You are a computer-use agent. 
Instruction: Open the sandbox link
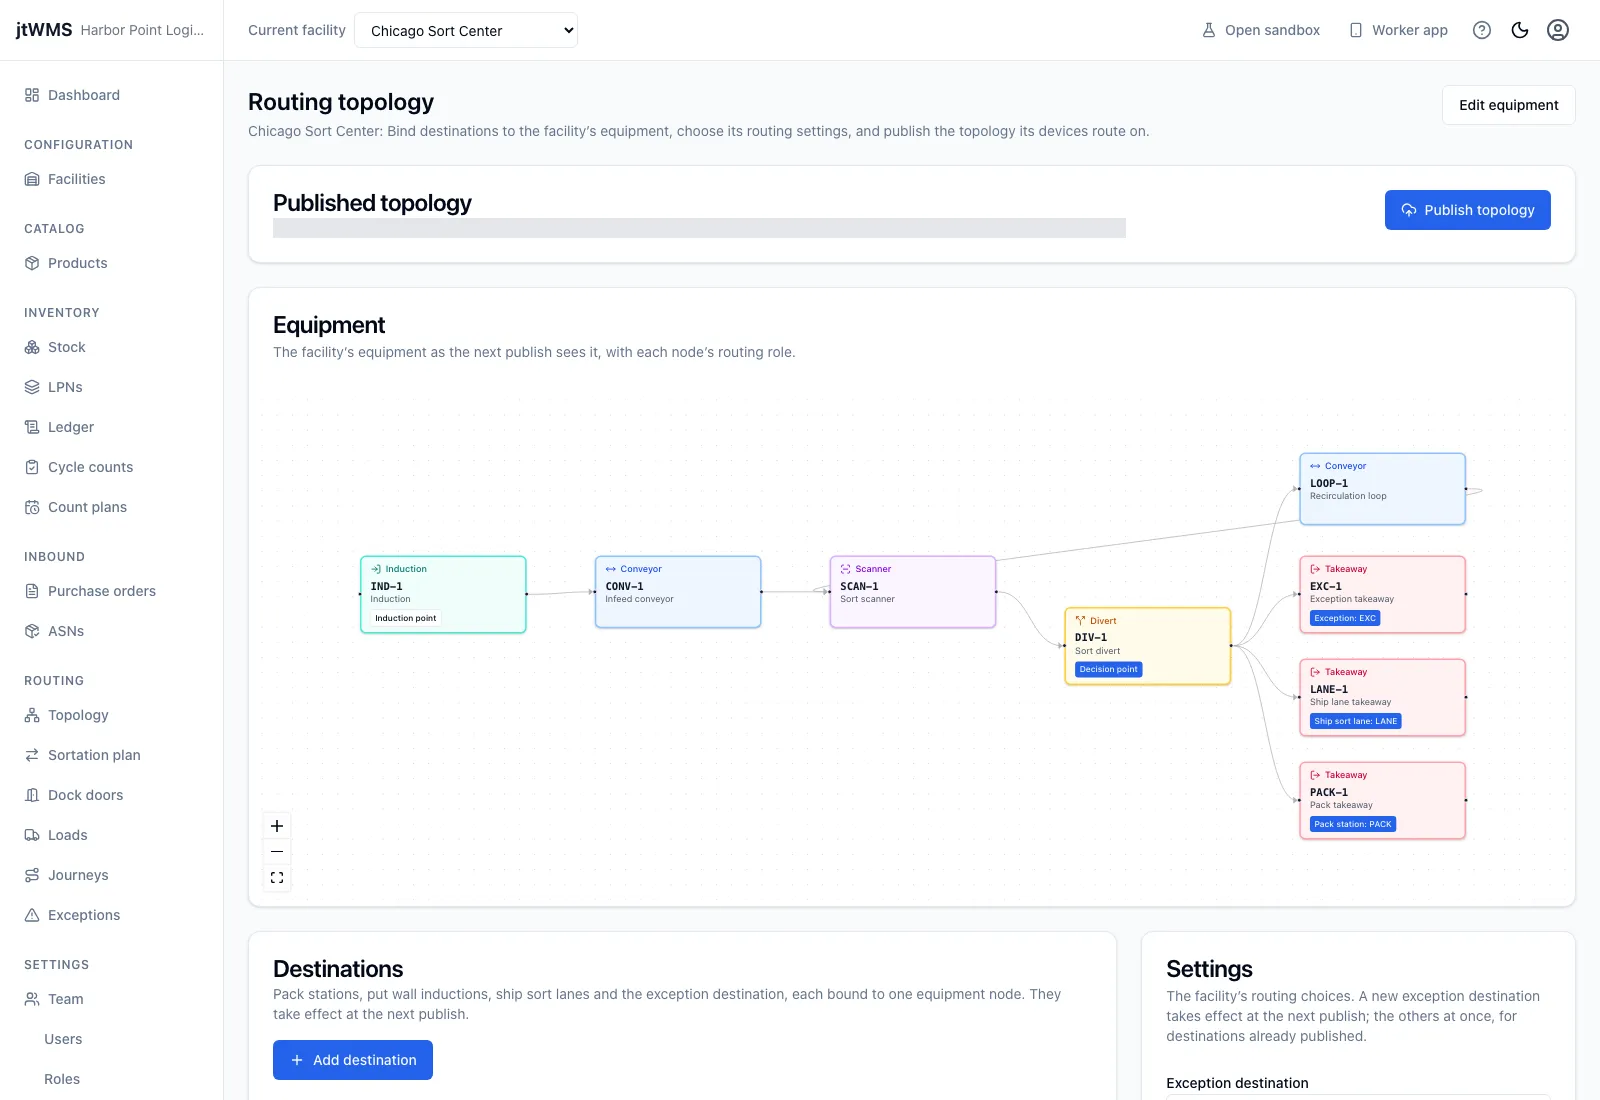click(1260, 30)
